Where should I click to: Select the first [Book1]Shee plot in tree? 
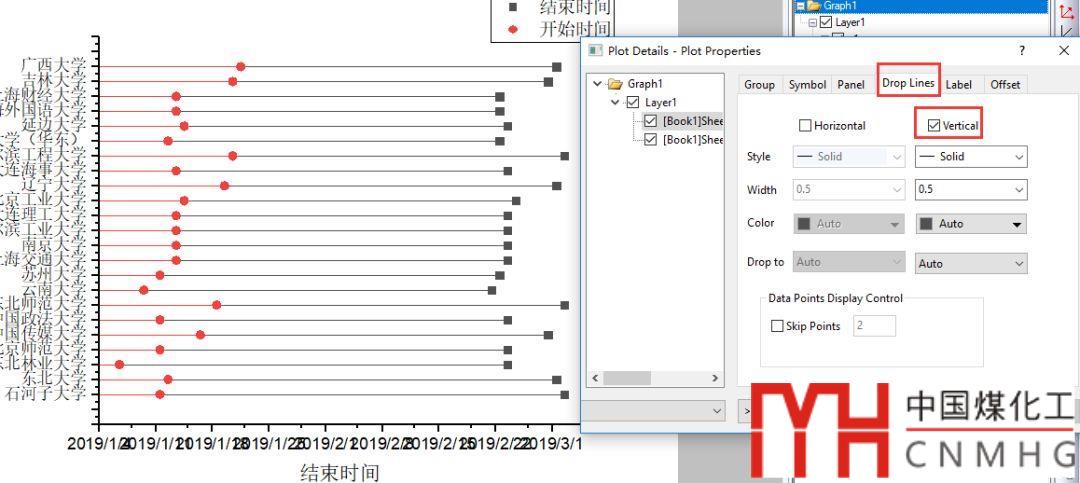click(x=692, y=121)
